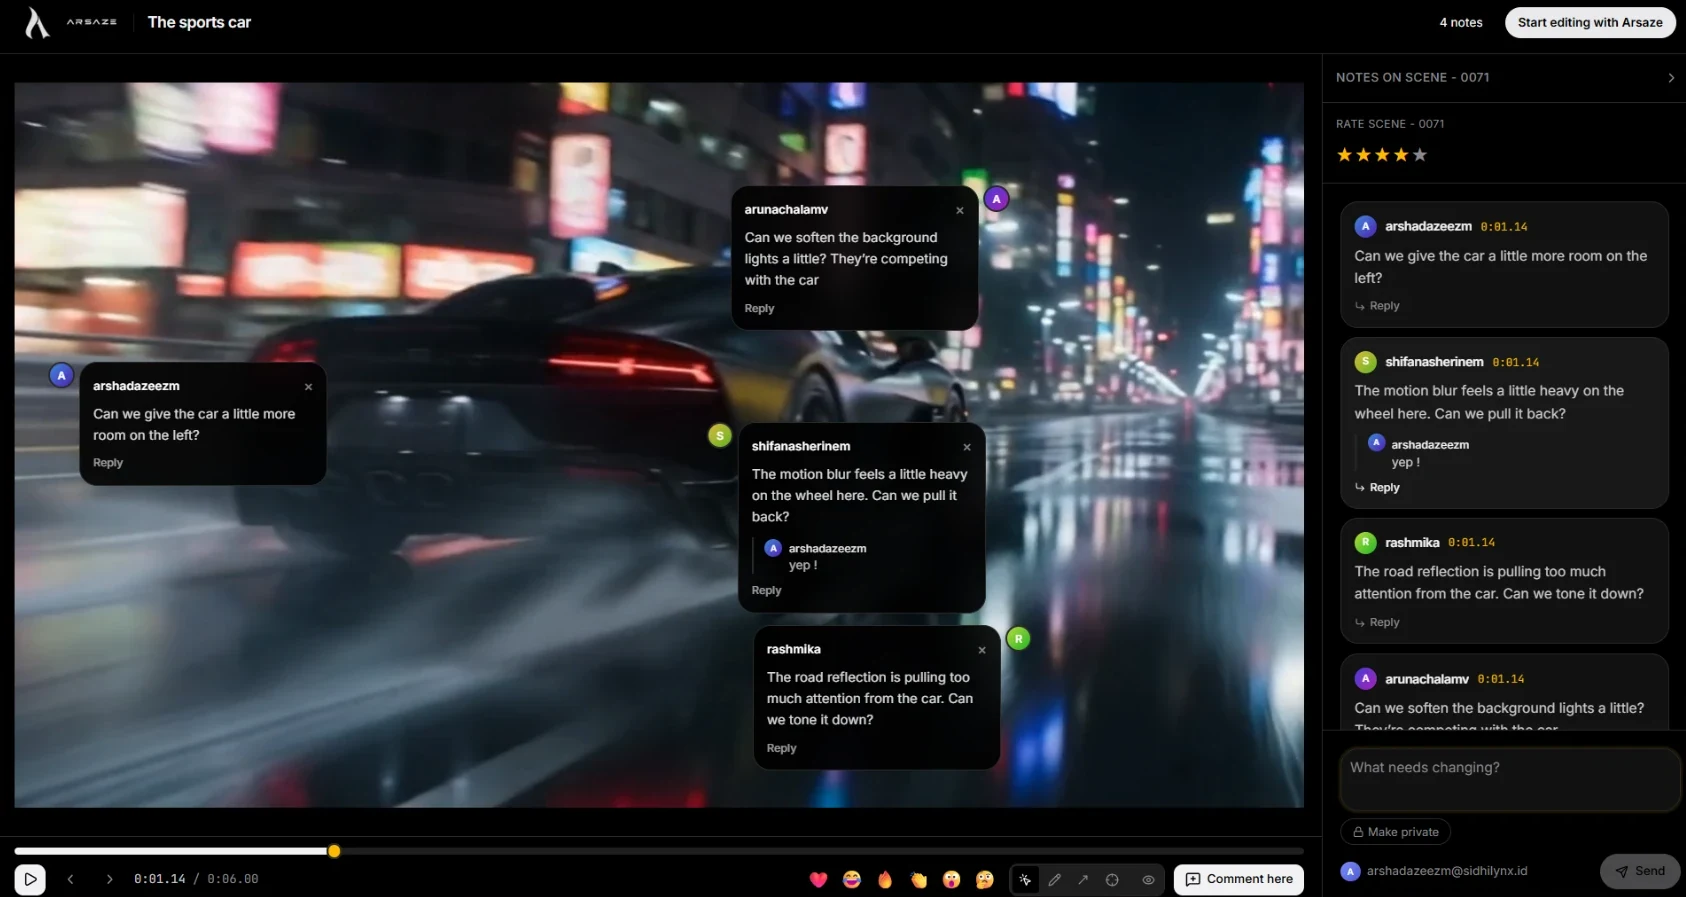Click rashmika's green avatar pin on the video
The image size is (1686, 897).
point(1018,638)
